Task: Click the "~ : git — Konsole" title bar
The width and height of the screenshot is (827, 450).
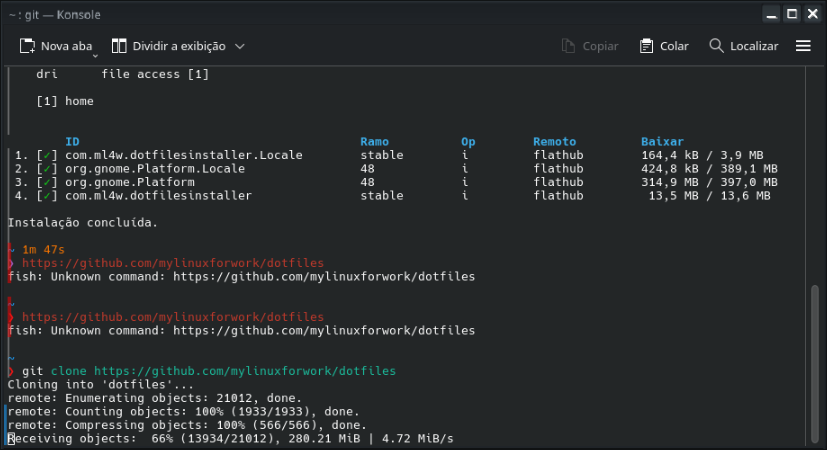Action: [400, 15]
